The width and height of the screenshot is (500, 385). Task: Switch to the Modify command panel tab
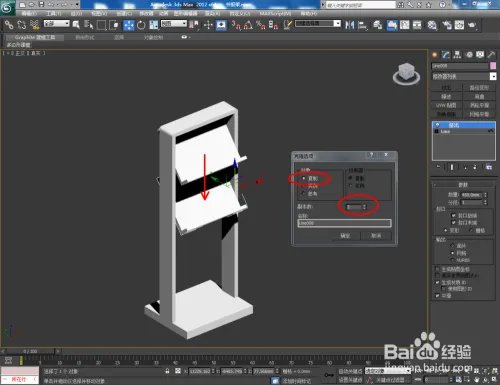click(446, 55)
